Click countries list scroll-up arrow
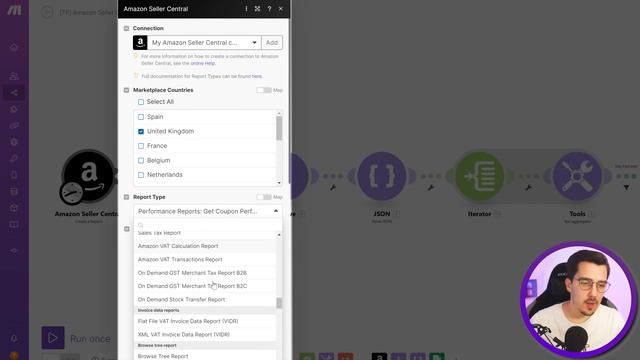 tap(279, 113)
